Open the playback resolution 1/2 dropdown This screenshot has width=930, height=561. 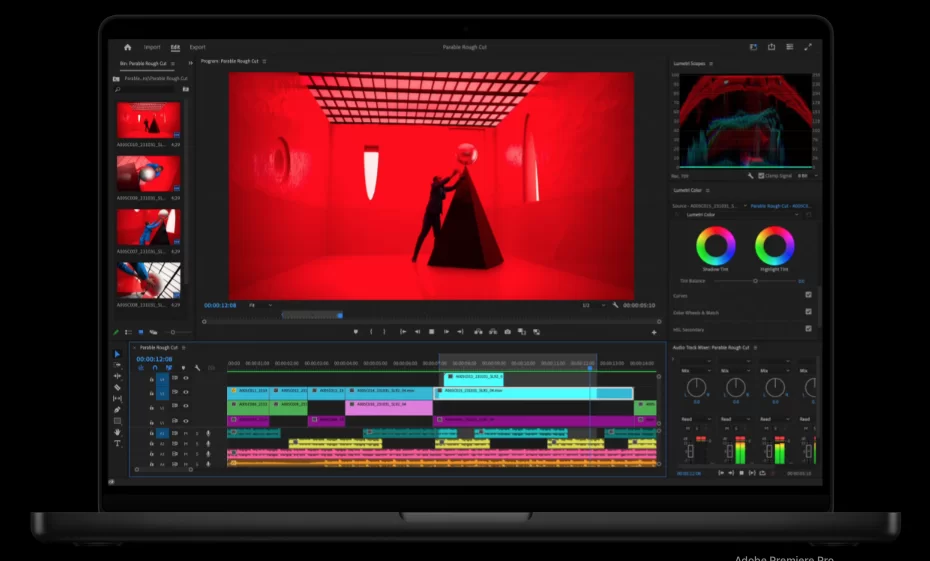592,305
